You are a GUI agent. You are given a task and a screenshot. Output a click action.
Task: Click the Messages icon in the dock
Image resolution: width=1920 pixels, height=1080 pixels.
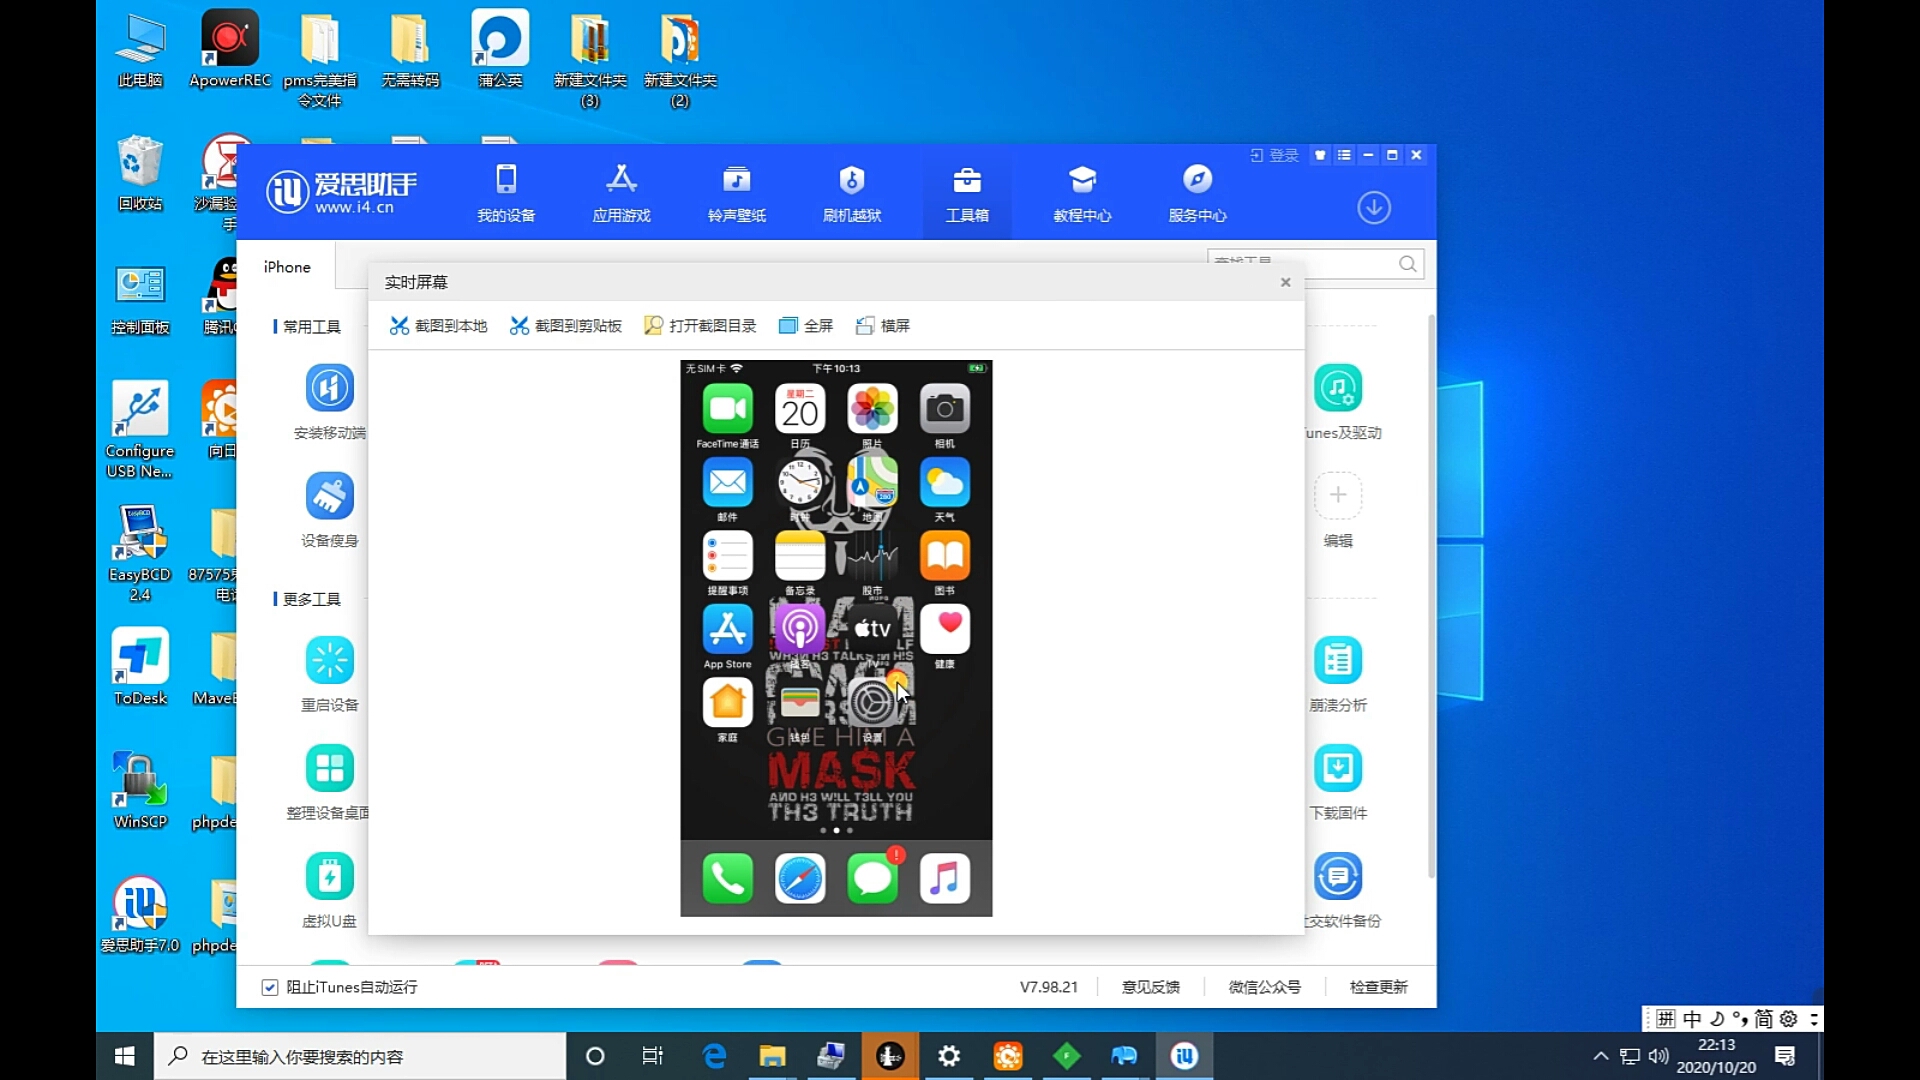click(872, 878)
